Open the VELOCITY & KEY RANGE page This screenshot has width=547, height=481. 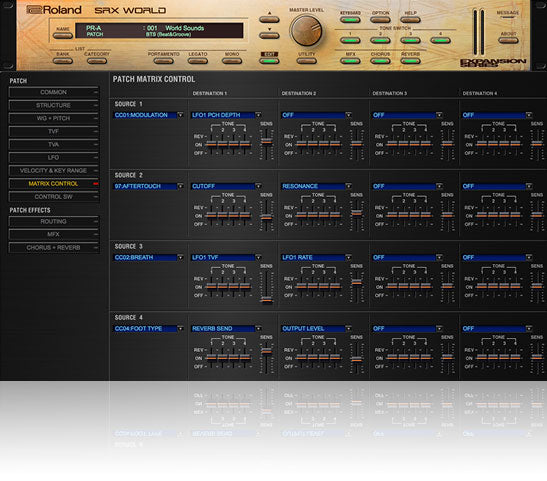54,171
